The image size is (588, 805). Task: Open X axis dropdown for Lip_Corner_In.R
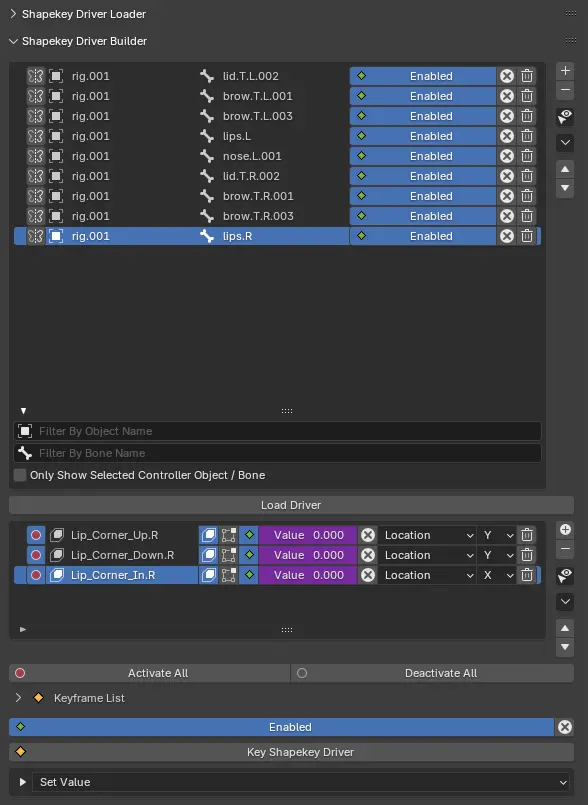pyautogui.click(x=497, y=575)
